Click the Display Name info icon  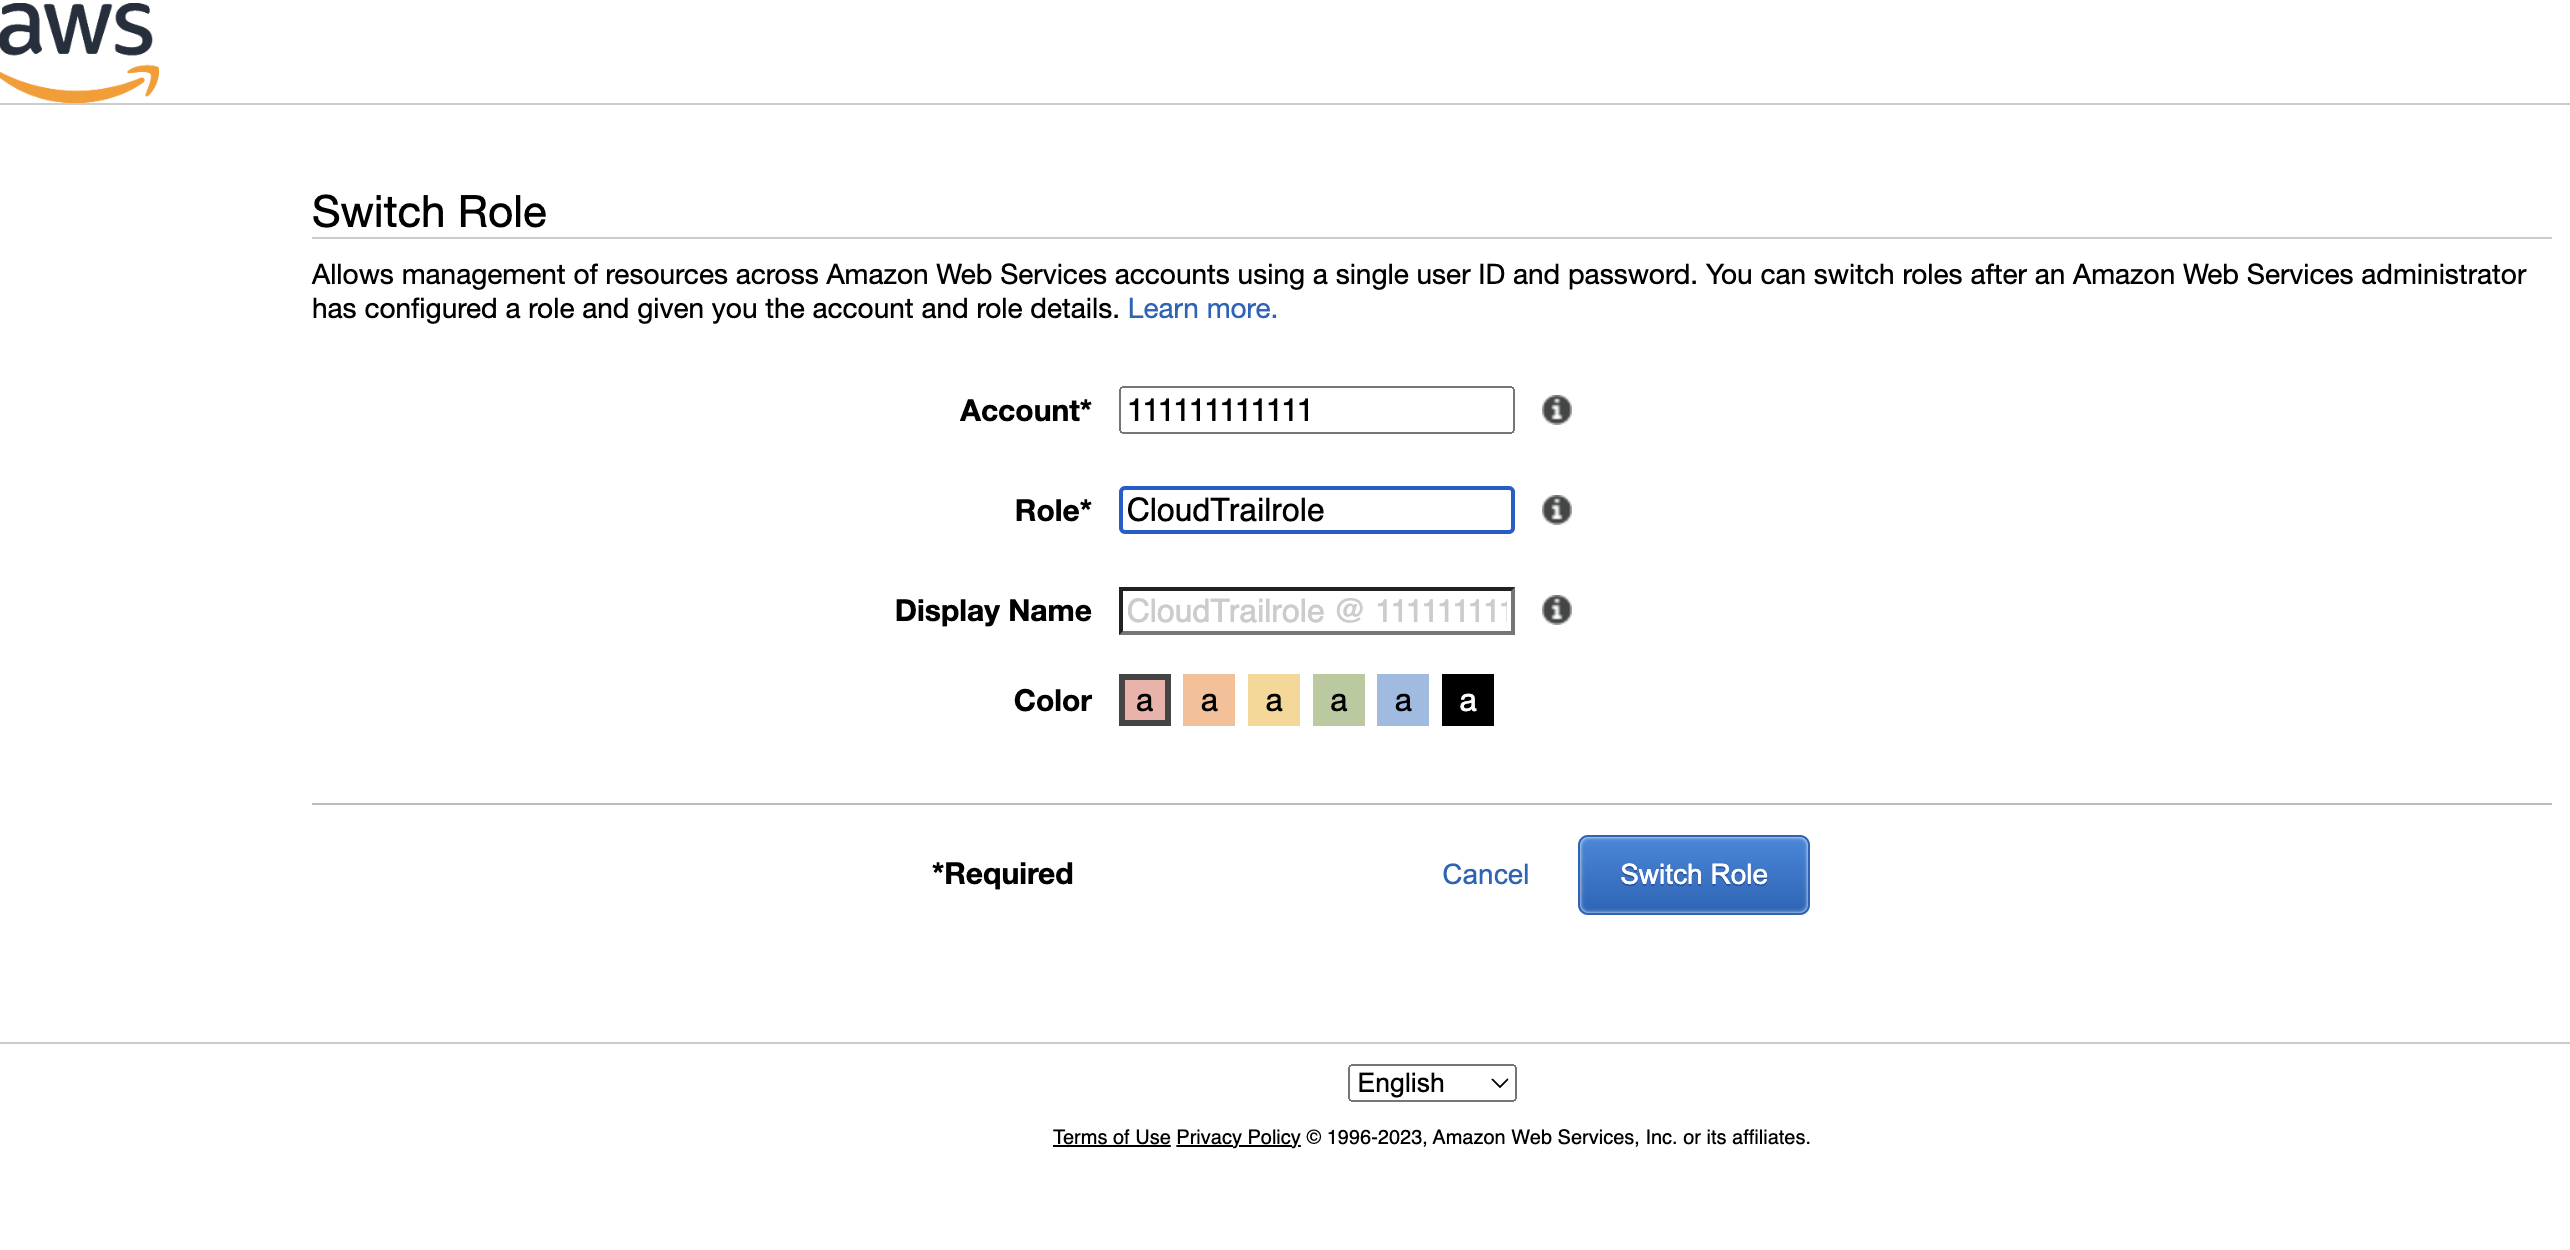(1556, 610)
